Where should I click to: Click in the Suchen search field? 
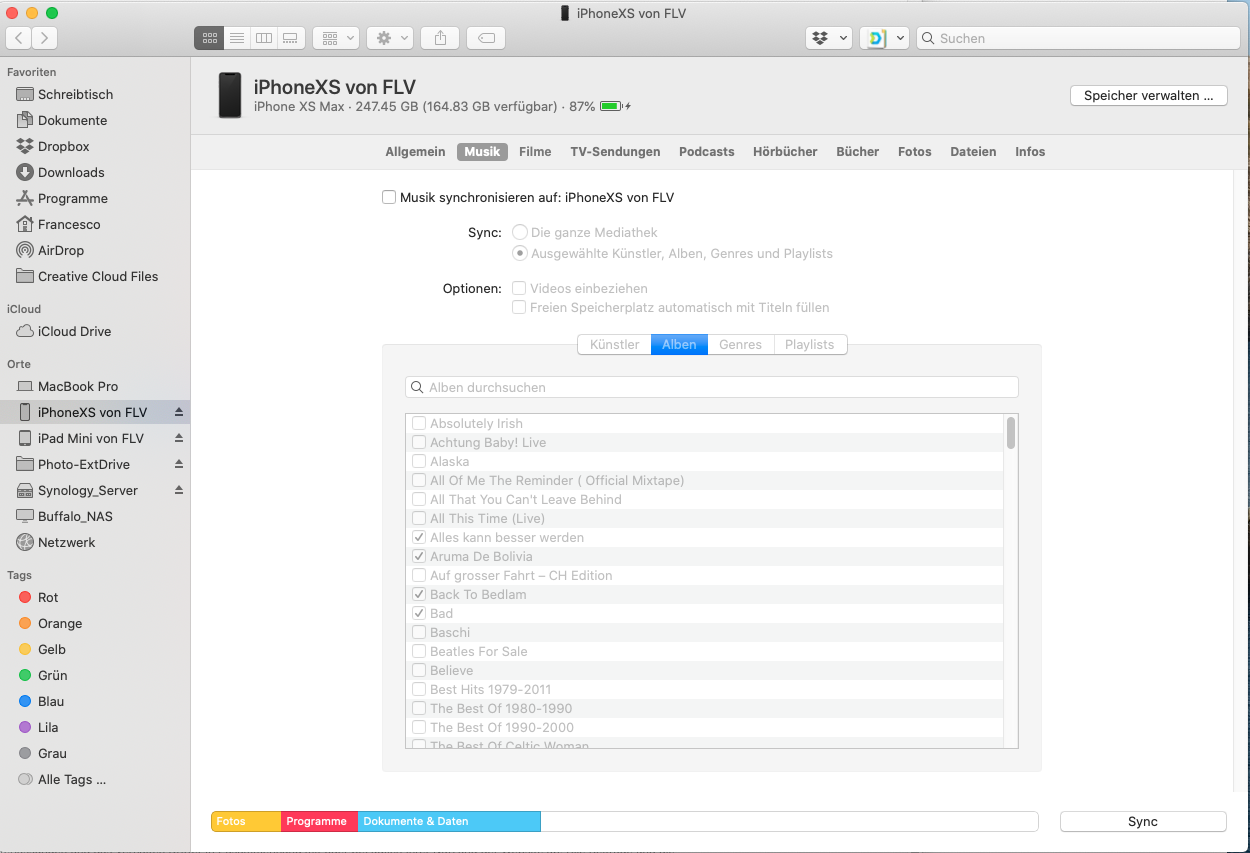pos(1078,38)
